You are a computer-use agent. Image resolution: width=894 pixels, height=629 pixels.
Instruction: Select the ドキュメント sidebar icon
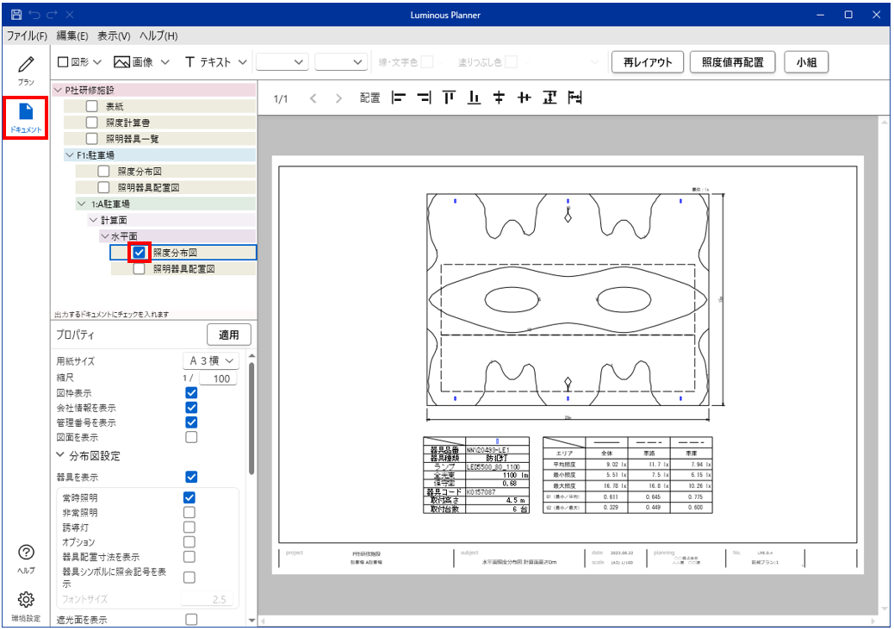point(26,117)
